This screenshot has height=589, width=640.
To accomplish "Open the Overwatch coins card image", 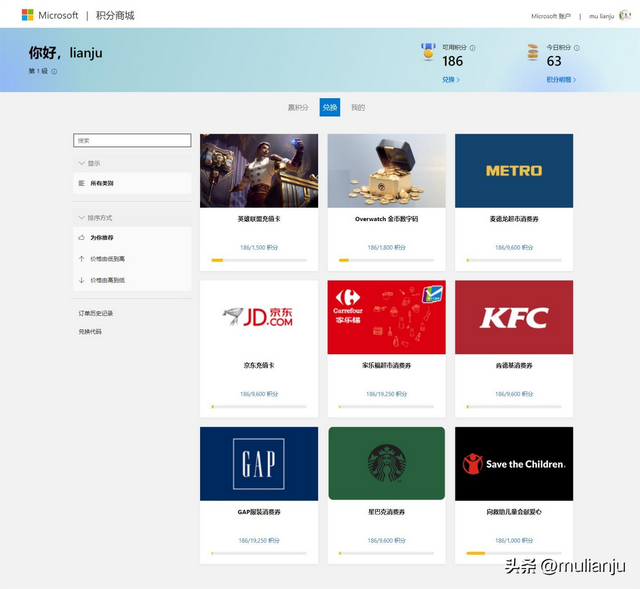I will click(x=387, y=171).
